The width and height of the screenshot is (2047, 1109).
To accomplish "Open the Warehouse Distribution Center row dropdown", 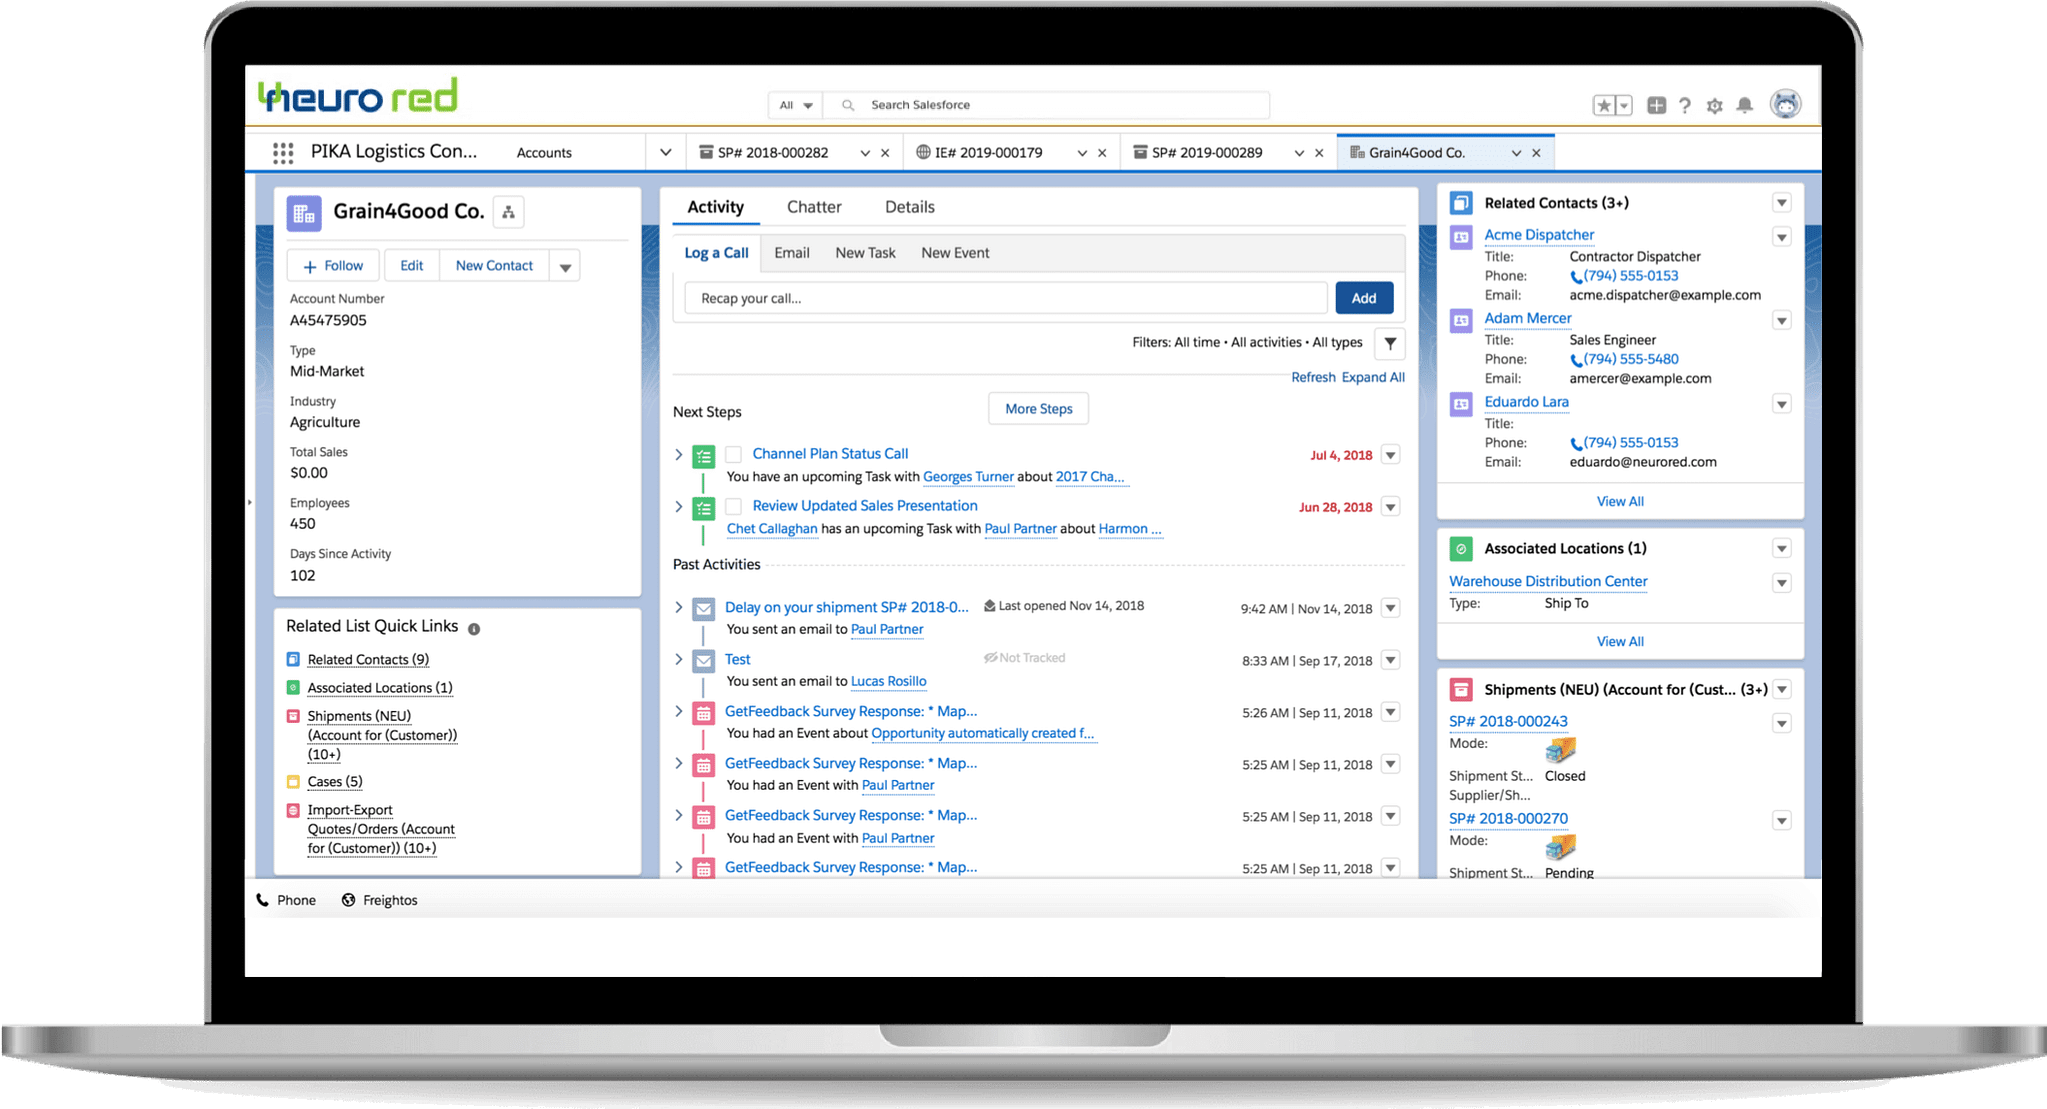I will 1781,583.
